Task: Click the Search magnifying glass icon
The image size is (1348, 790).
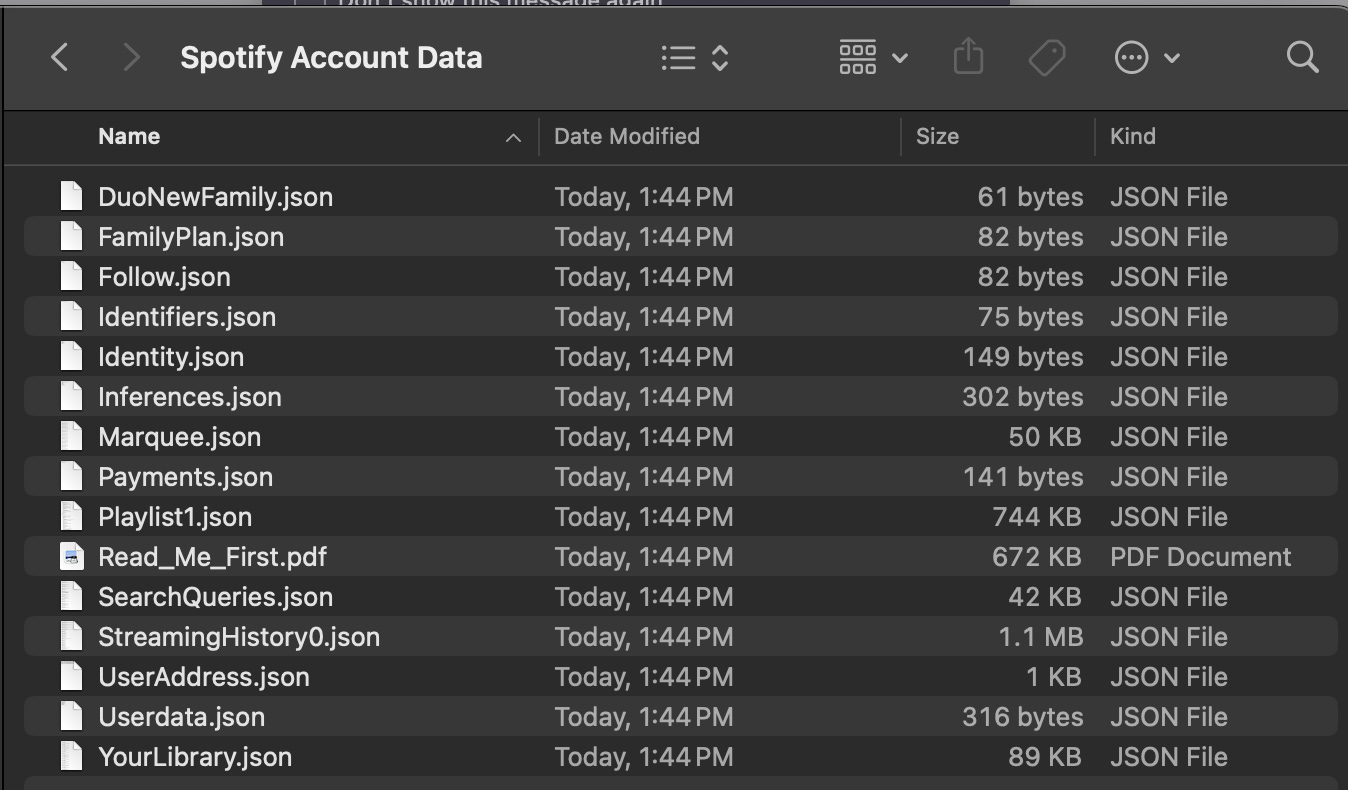Action: click(1303, 57)
